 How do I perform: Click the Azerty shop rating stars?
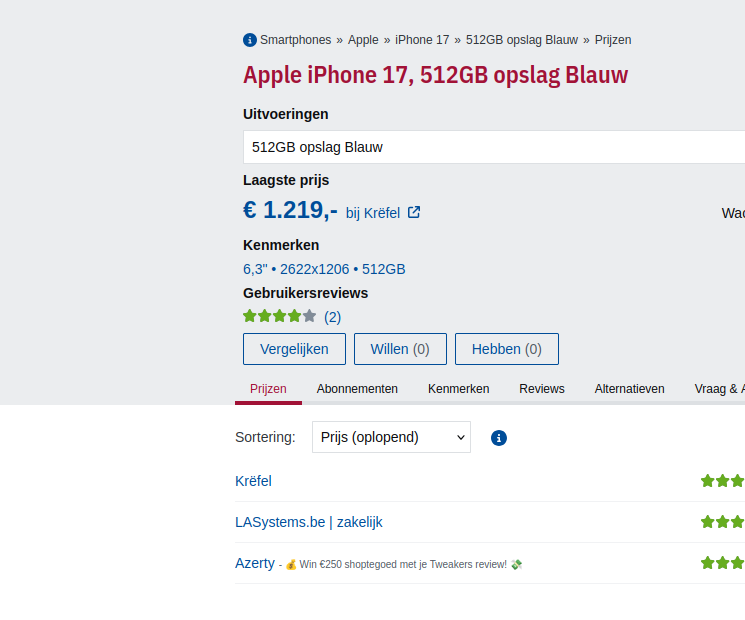click(x=722, y=563)
